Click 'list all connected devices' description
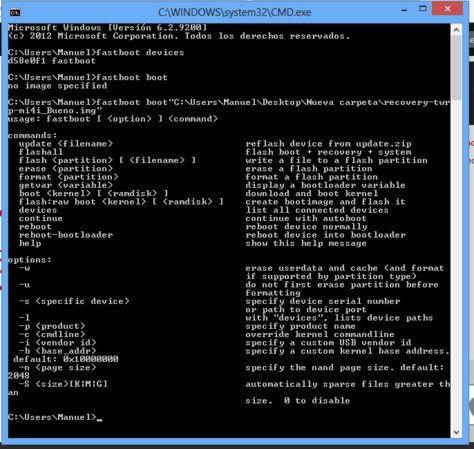Viewport: 474px width, 449px height. (317, 210)
